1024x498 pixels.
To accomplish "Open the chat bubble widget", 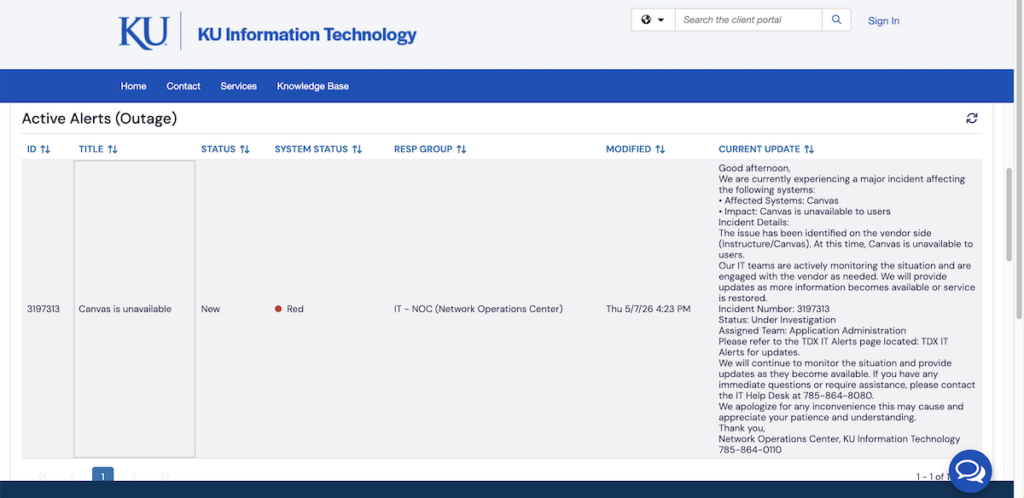I will [x=970, y=471].
